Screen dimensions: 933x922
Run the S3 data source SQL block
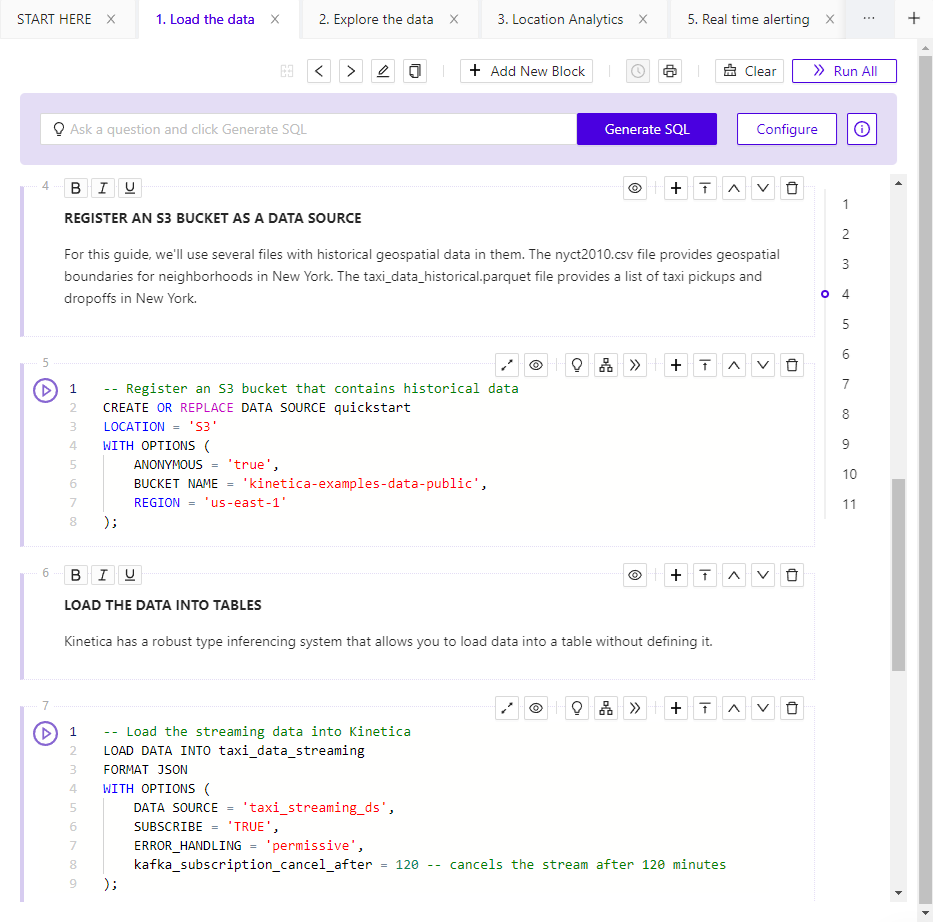pyautogui.click(x=45, y=390)
